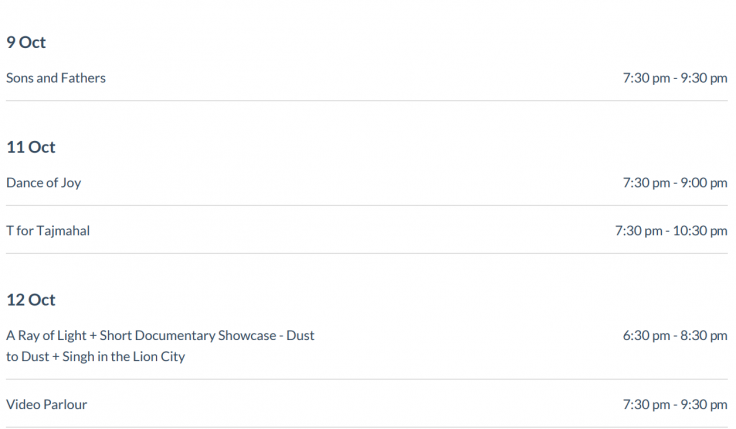
Task: Click the word Tajmahal in the event title
Action: pos(63,231)
